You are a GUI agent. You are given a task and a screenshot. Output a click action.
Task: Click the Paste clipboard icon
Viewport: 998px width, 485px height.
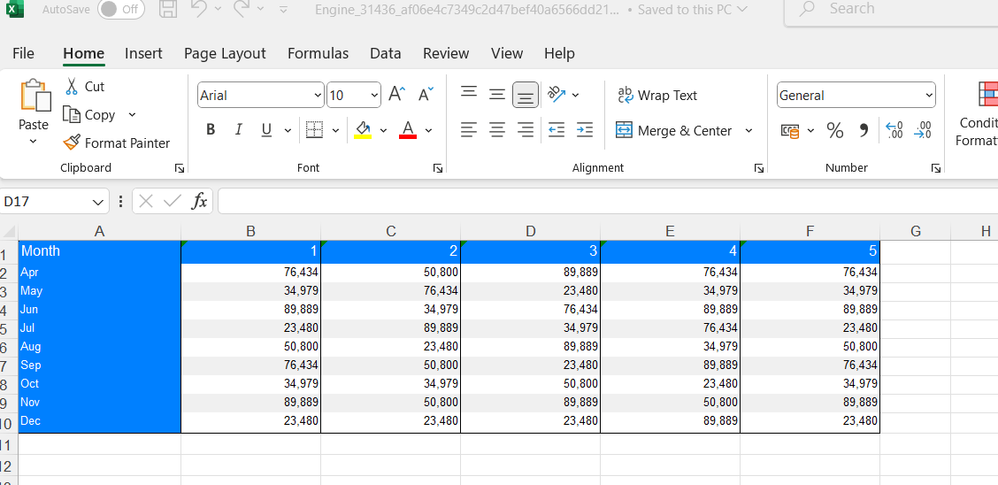click(x=35, y=96)
